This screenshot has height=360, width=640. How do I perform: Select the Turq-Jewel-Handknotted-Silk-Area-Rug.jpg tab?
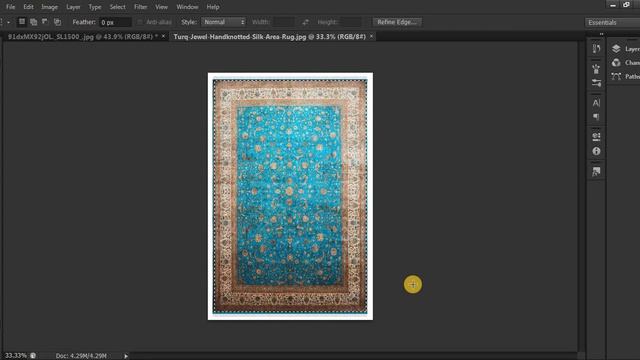point(269,36)
